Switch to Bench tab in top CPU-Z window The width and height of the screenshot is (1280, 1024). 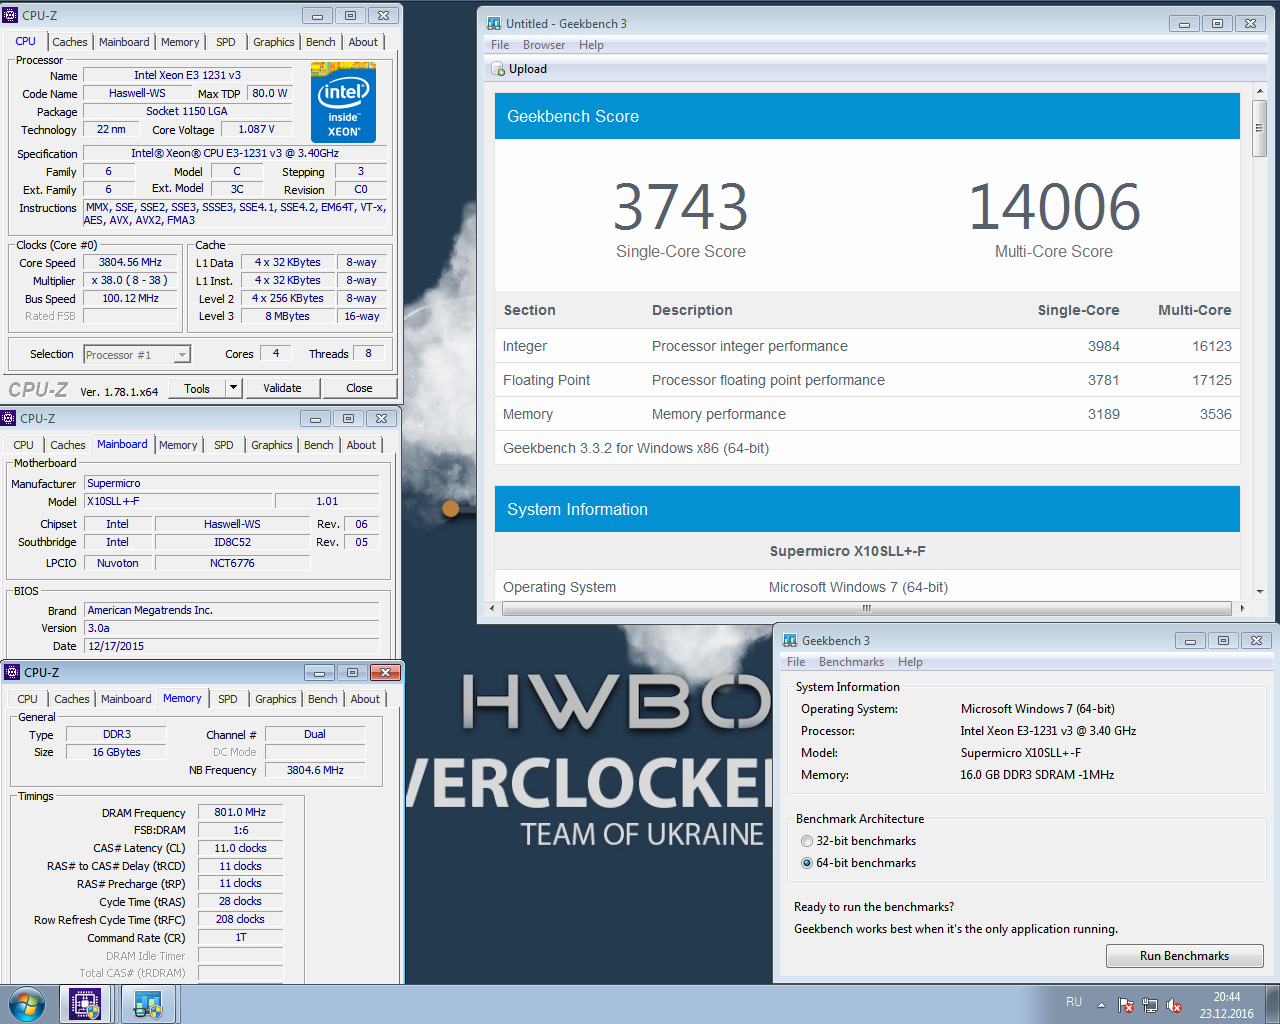[321, 42]
